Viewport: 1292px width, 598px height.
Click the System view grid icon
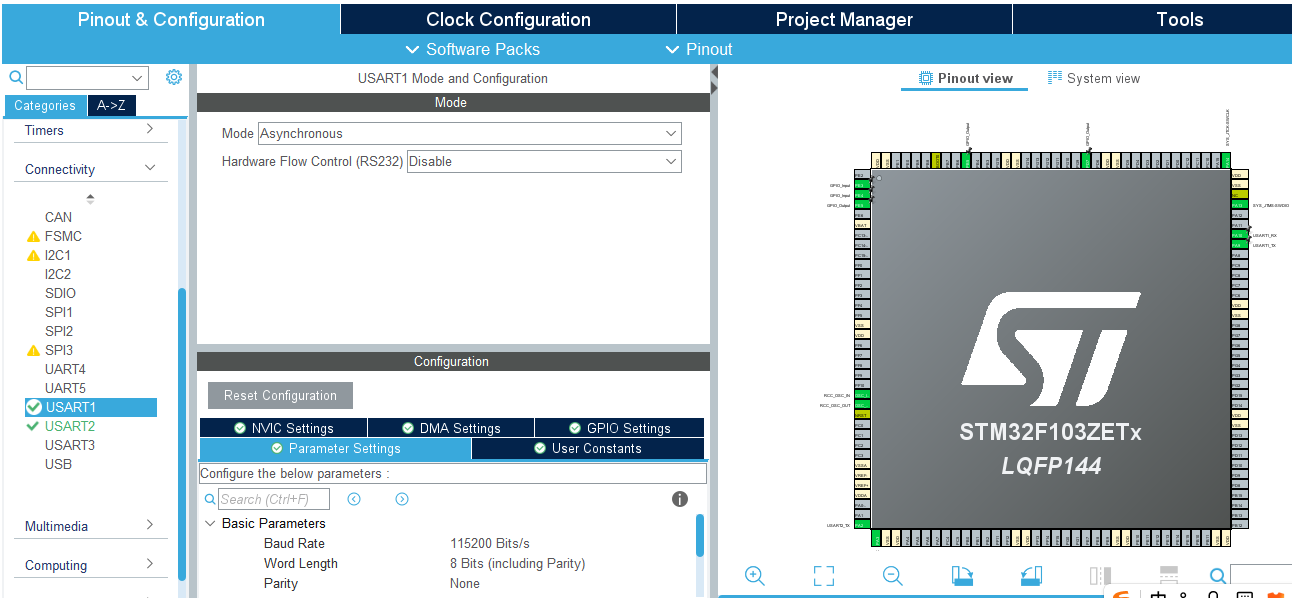(x=1055, y=78)
